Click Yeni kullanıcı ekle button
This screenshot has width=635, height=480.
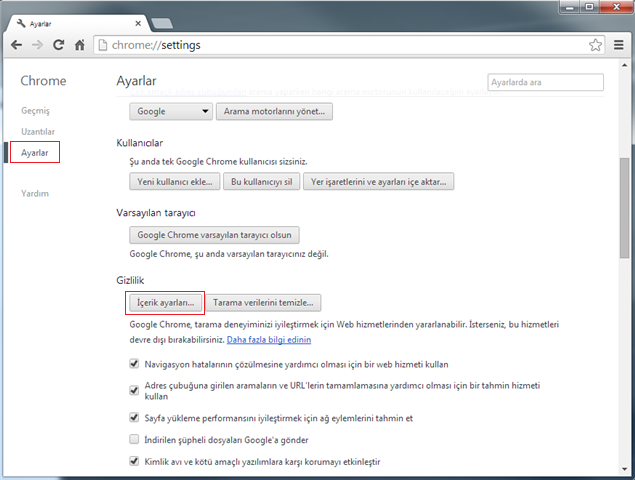point(175,181)
